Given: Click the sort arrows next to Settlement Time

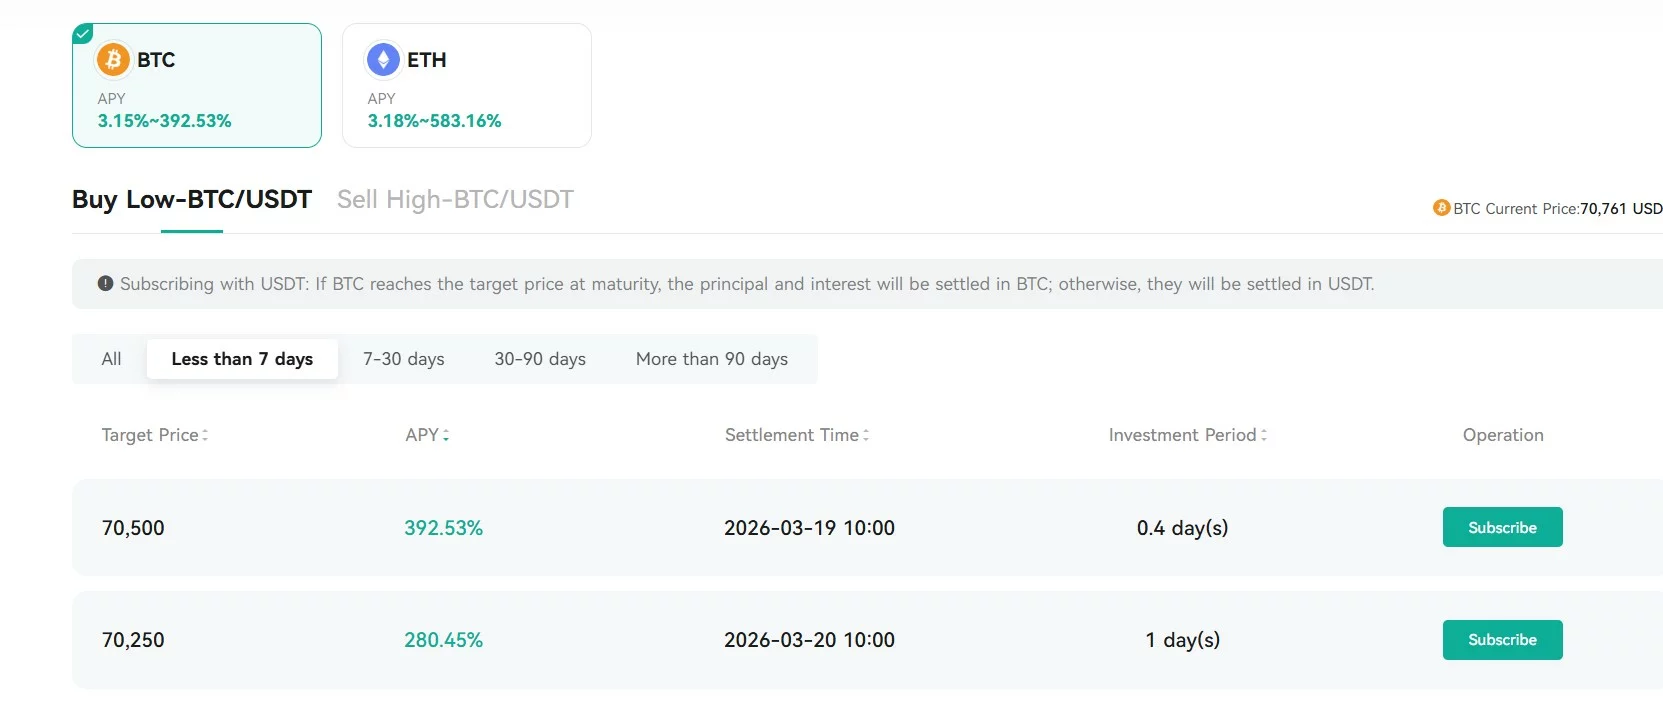Looking at the screenshot, I should [x=866, y=435].
